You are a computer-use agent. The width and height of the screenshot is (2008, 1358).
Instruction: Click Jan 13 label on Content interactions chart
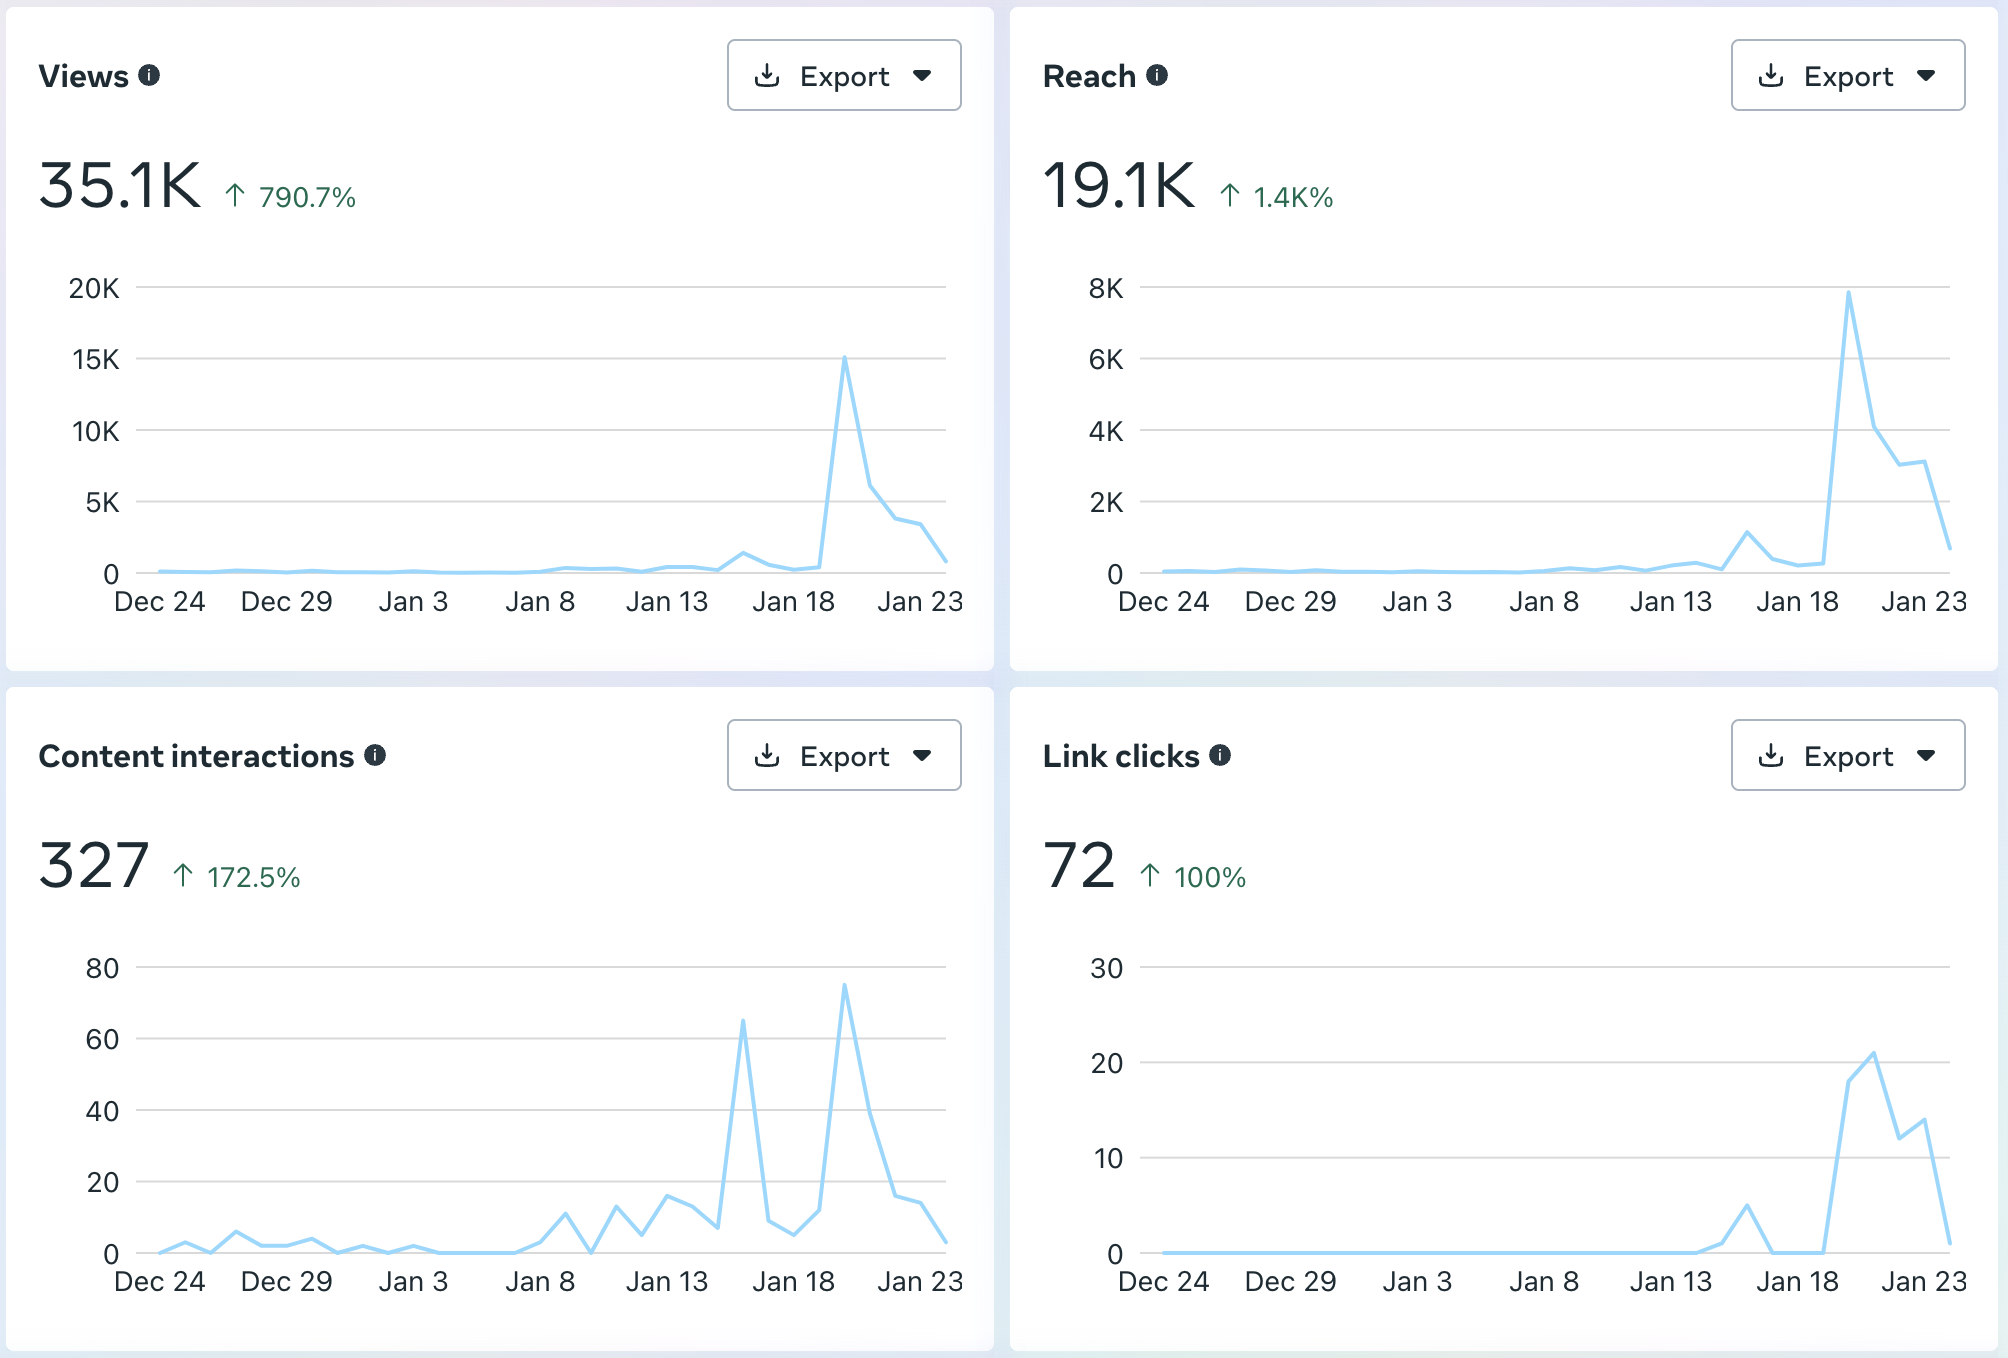tap(667, 1282)
